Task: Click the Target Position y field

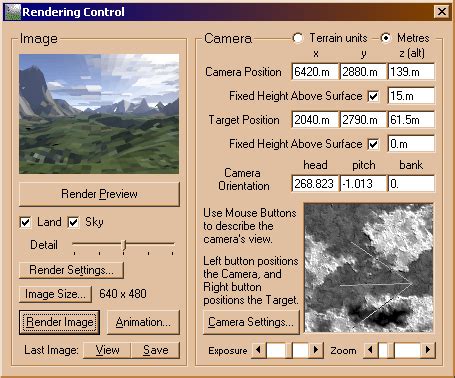Action: click(x=363, y=120)
